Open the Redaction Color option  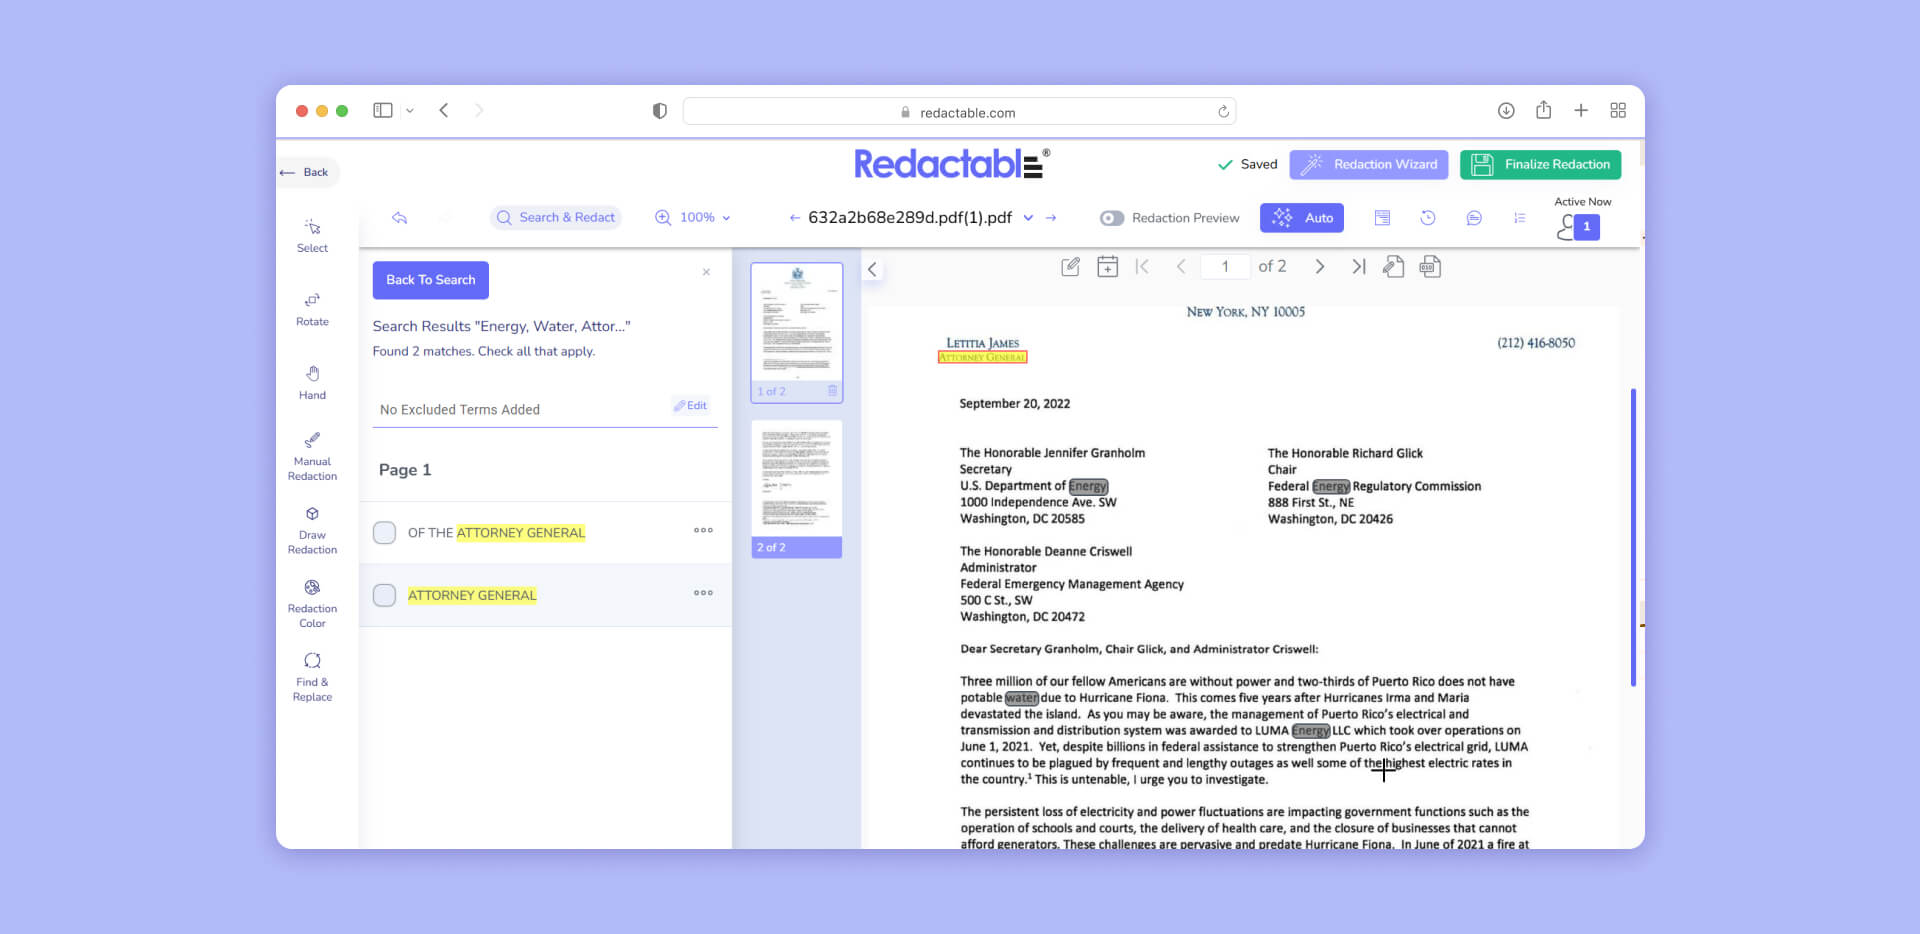click(x=312, y=603)
